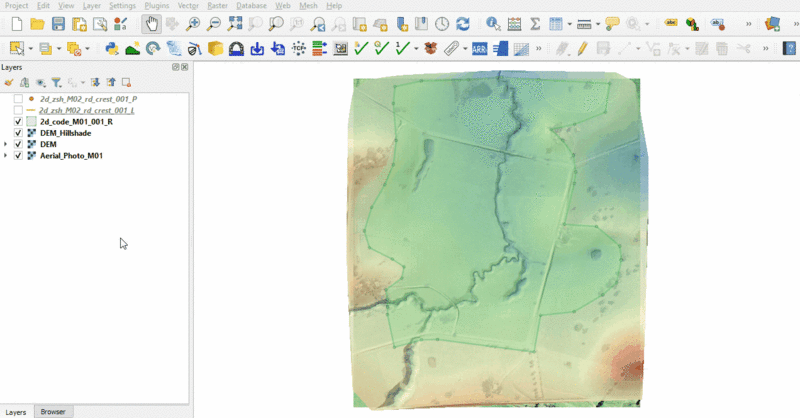
Task: Switch to the Browser tab
Action: 52,411
